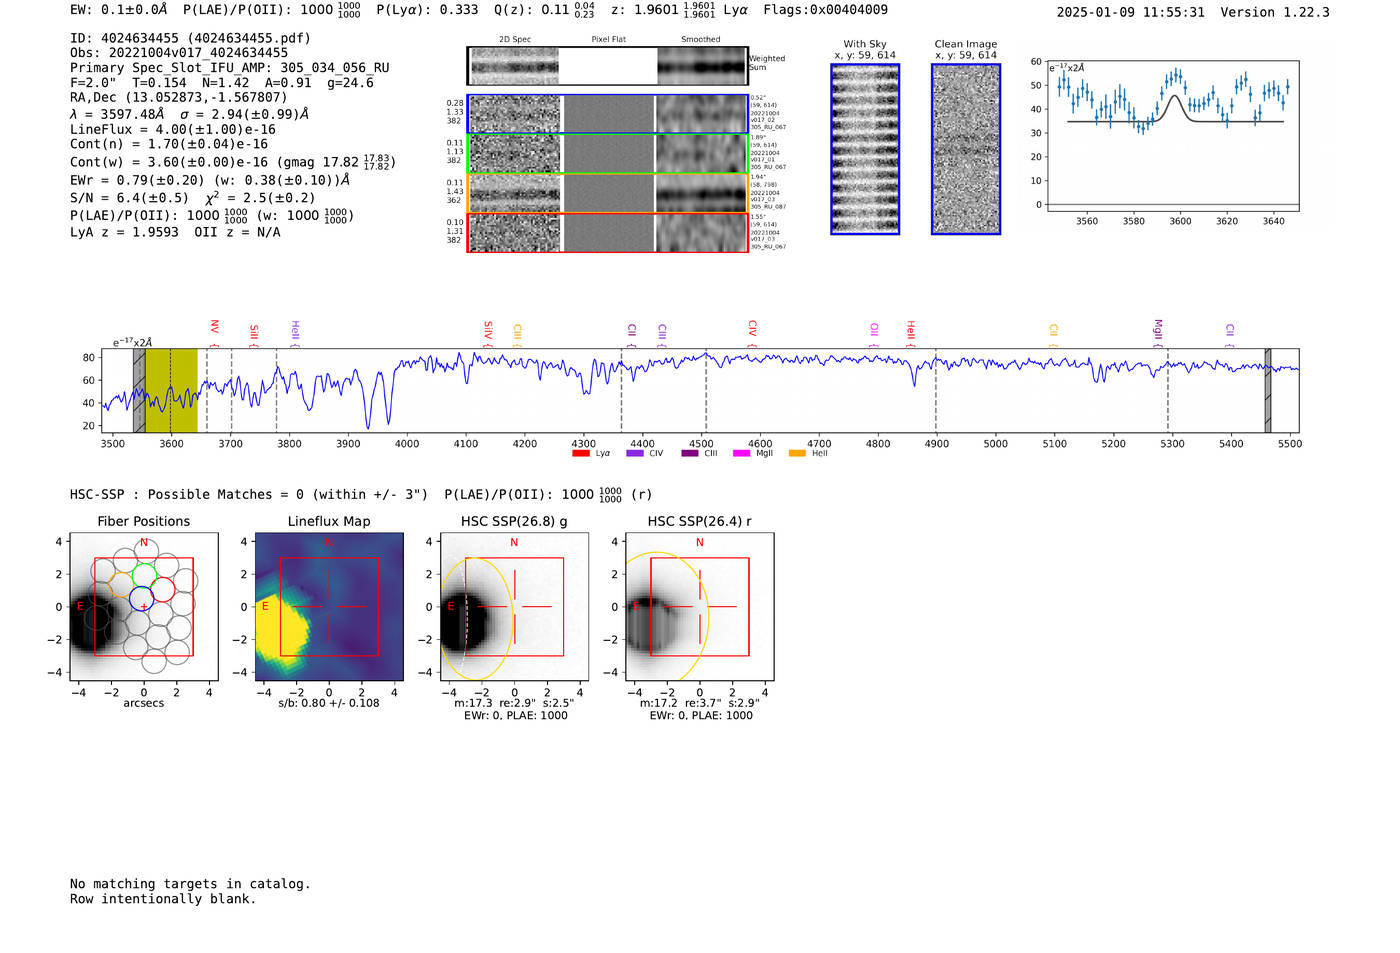
Task: Click the Lyα red legend swatch
Action: pyautogui.click(x=580, y=453)
